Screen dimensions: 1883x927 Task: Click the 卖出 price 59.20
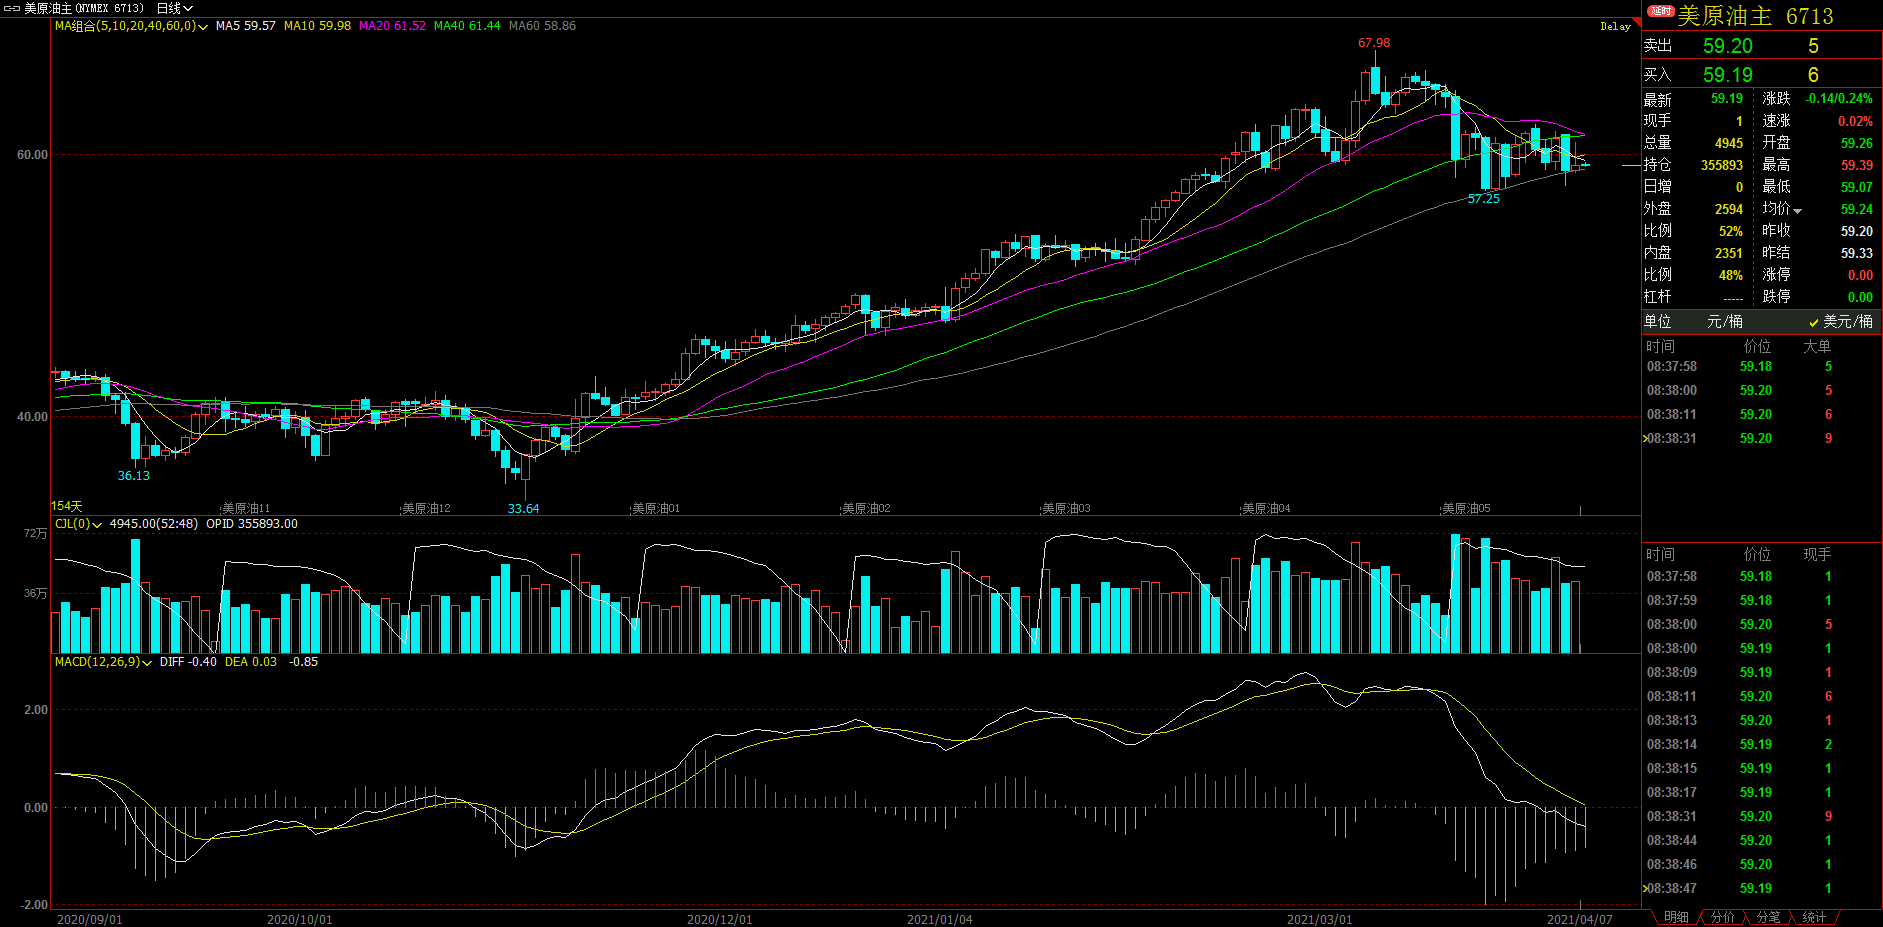point(1728,46)
